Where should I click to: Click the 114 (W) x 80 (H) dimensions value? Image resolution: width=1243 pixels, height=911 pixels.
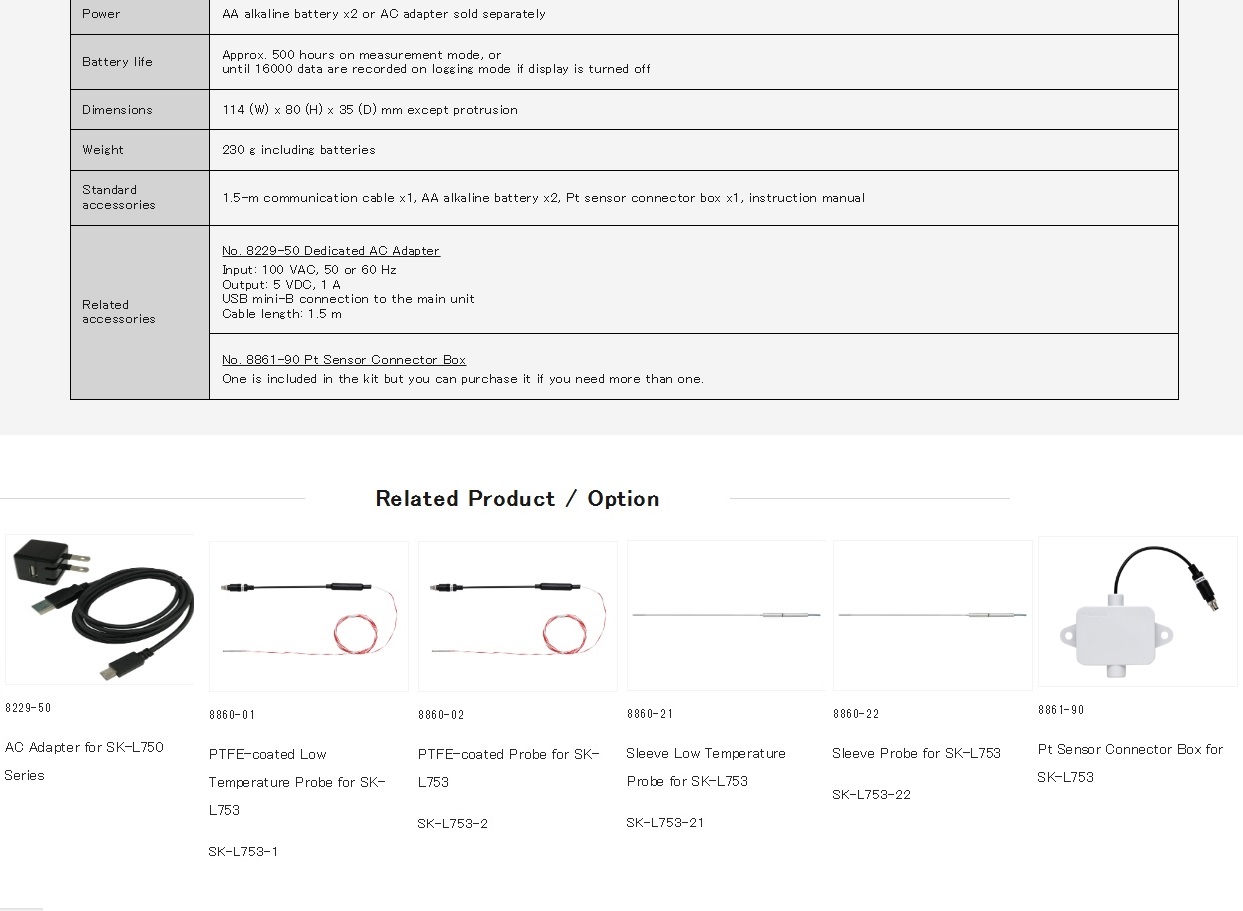click(x=370, y=110)
